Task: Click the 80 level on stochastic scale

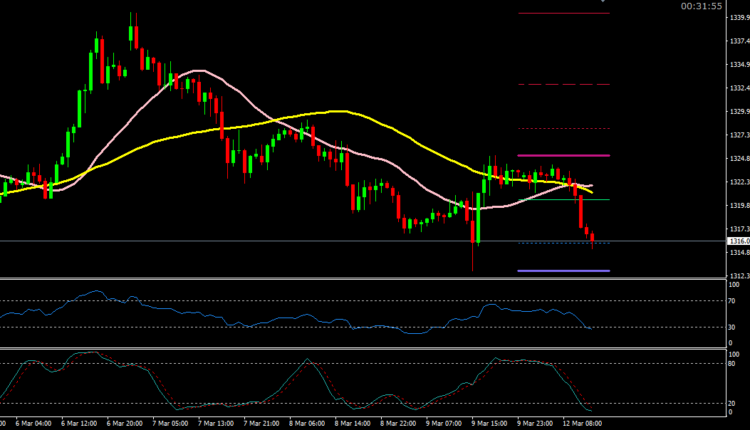Action: coord(732,363)
